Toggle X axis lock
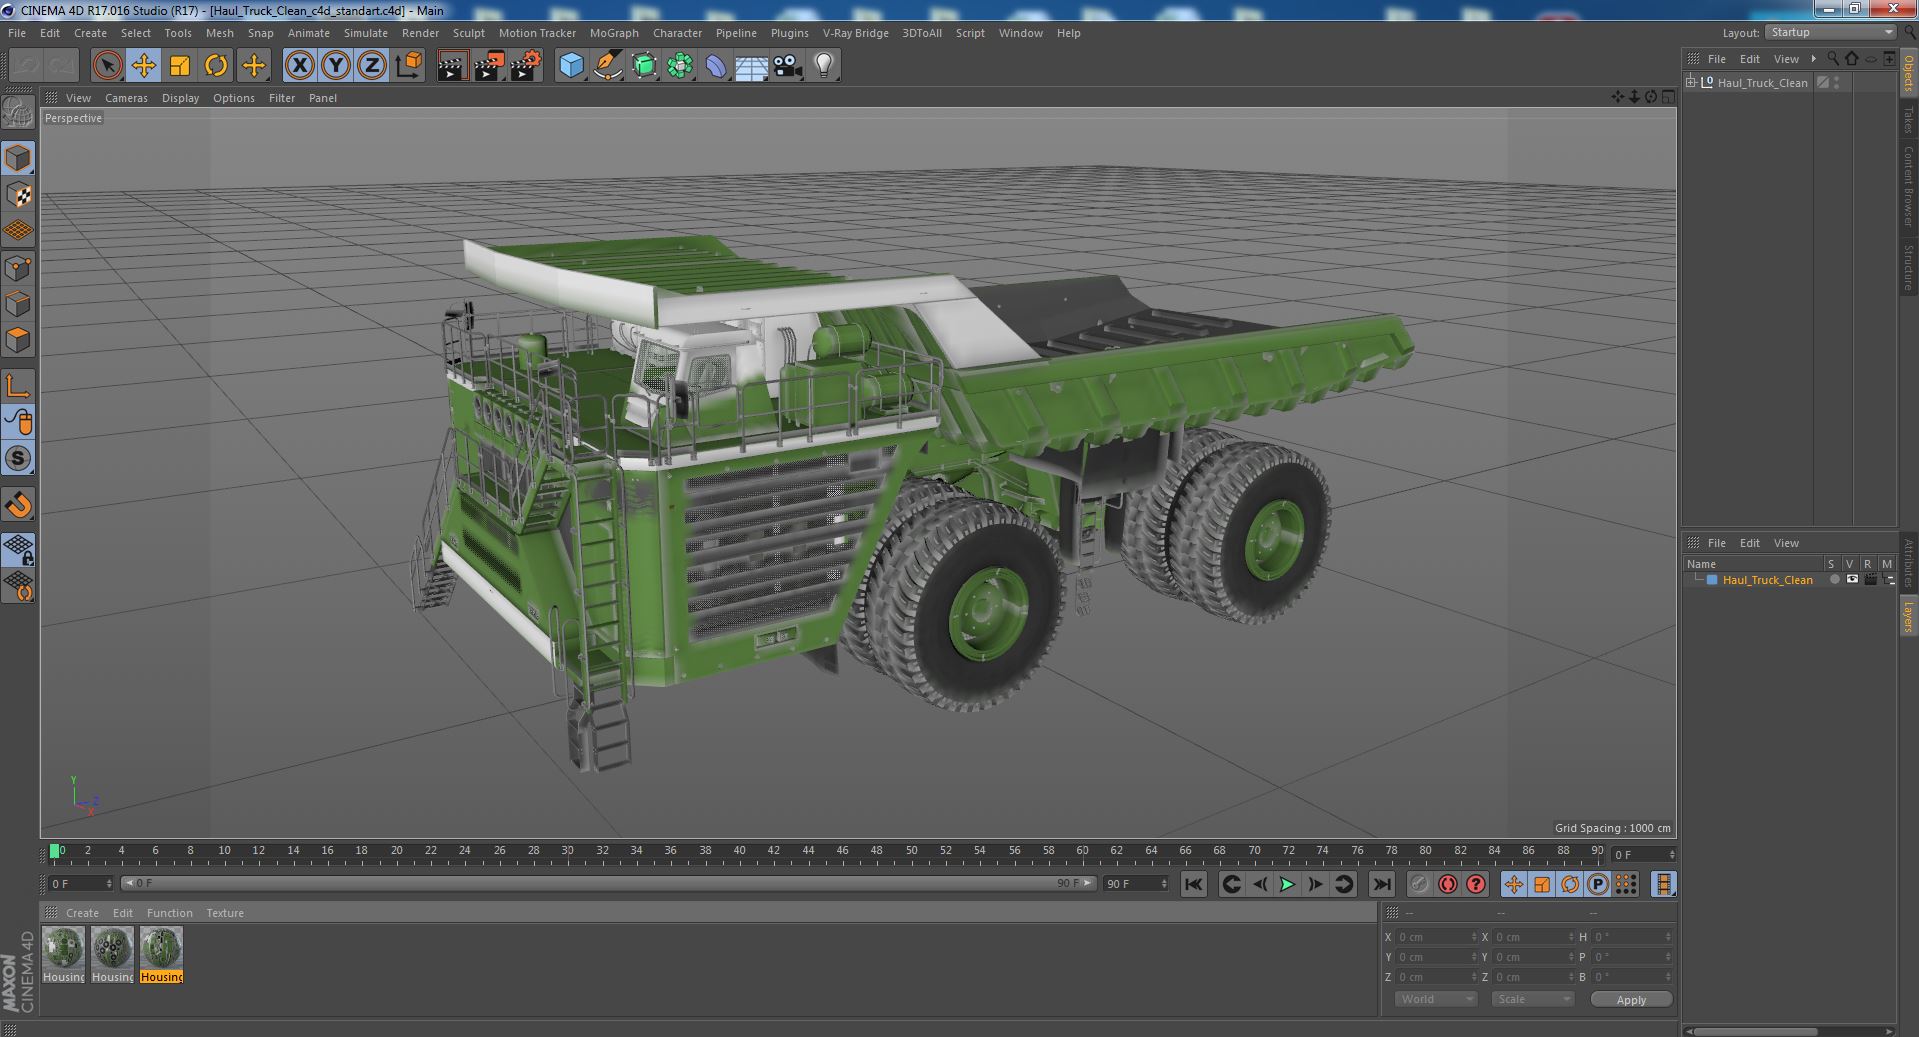 click(299, 66)
